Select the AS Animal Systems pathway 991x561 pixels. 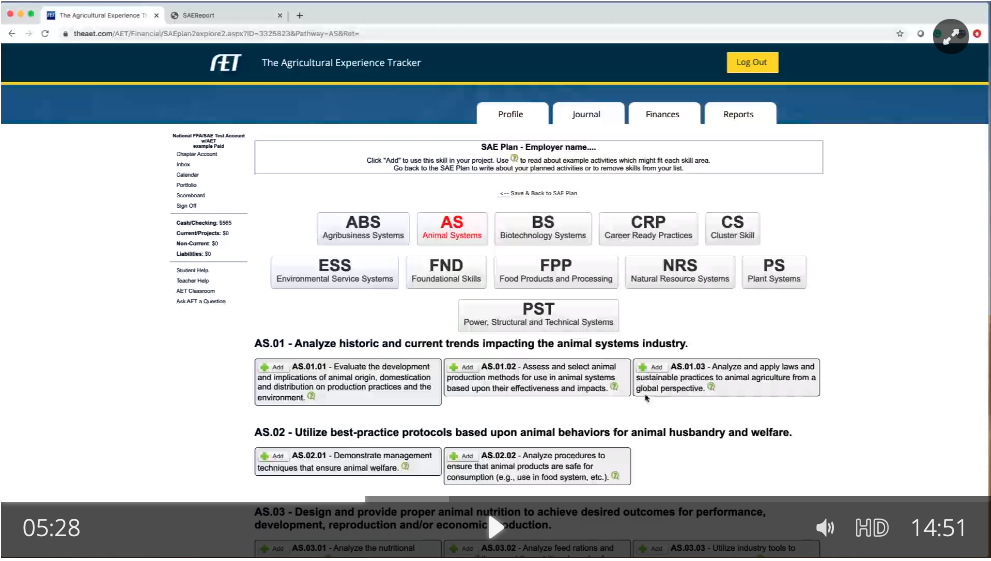tap(452, 227)
